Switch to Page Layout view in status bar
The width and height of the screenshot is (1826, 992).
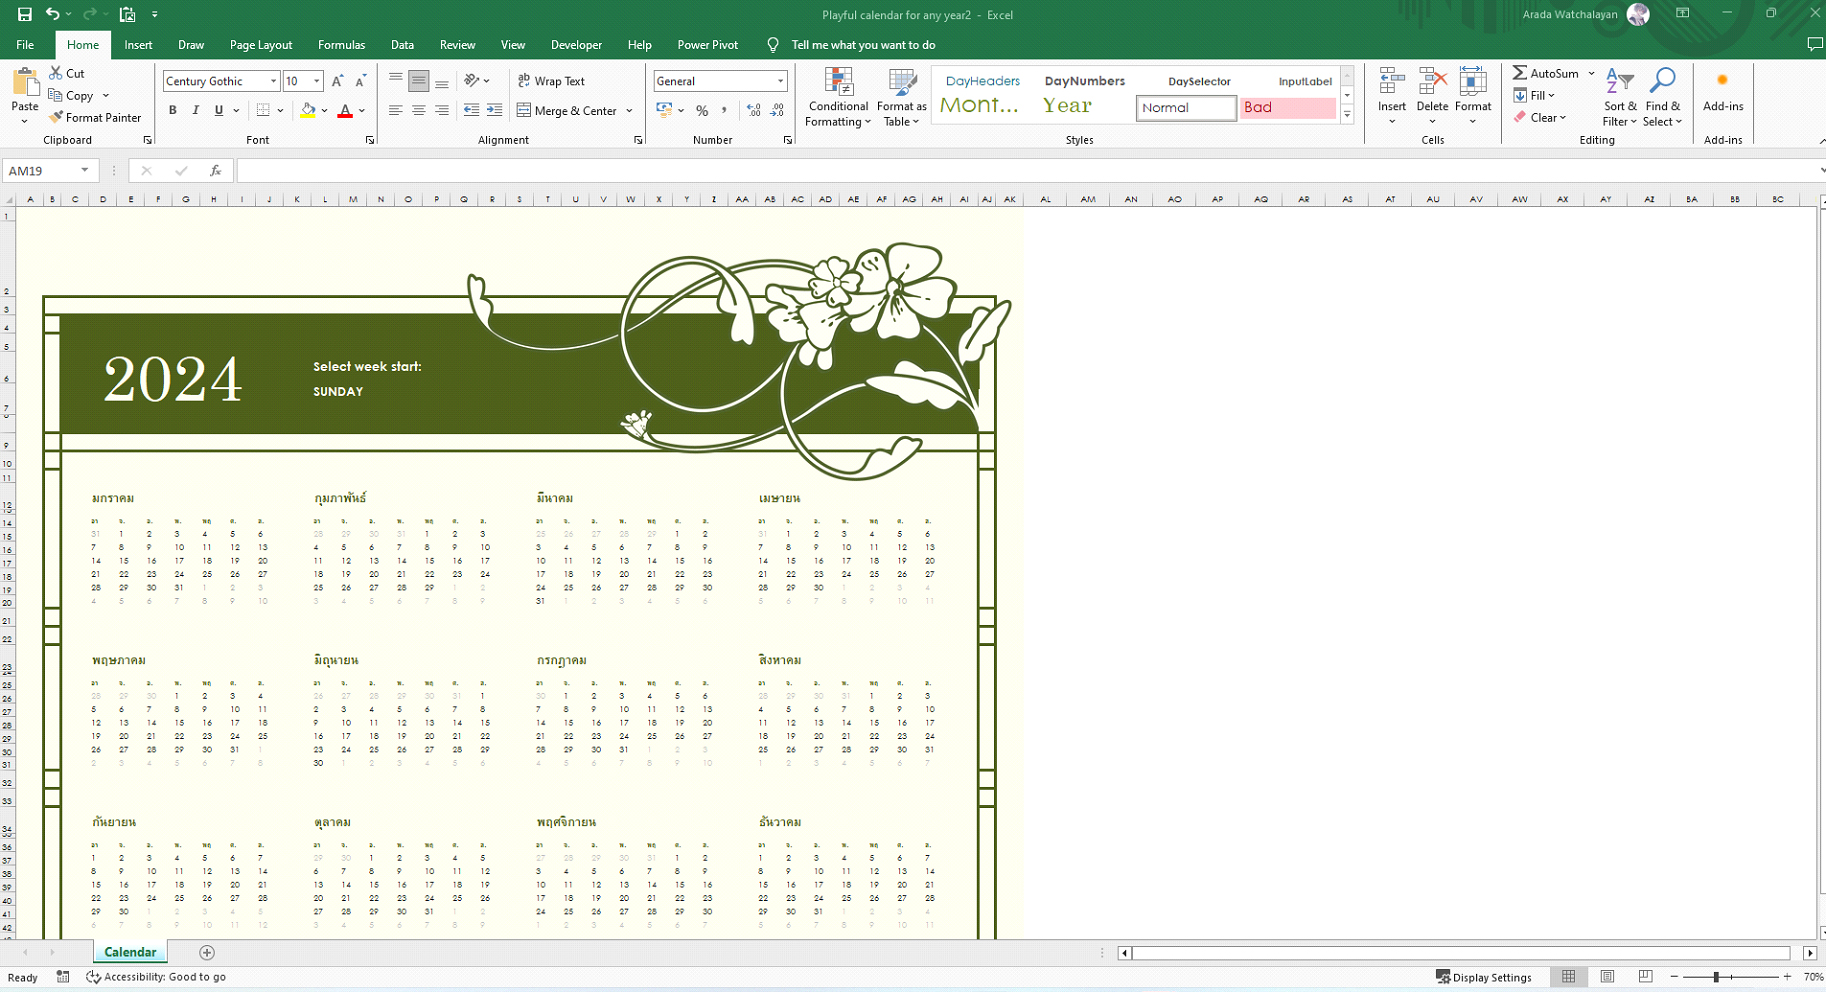1607,977
